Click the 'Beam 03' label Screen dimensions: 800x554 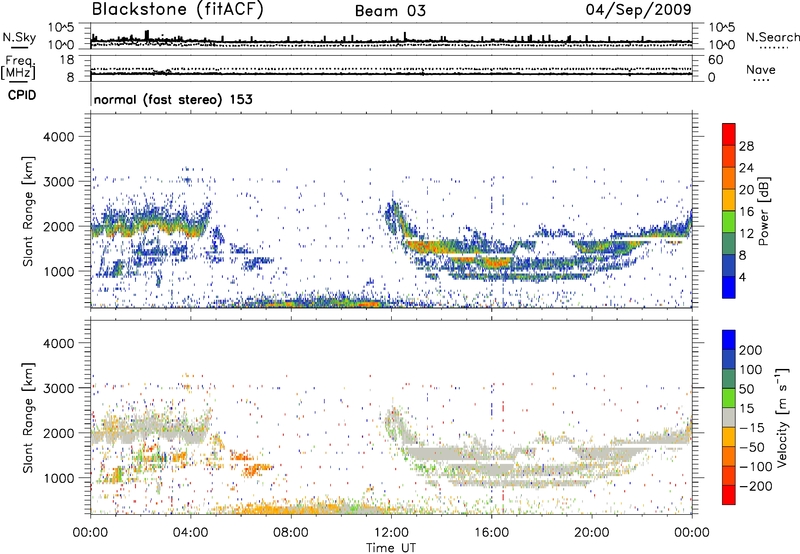pos(390,11)
